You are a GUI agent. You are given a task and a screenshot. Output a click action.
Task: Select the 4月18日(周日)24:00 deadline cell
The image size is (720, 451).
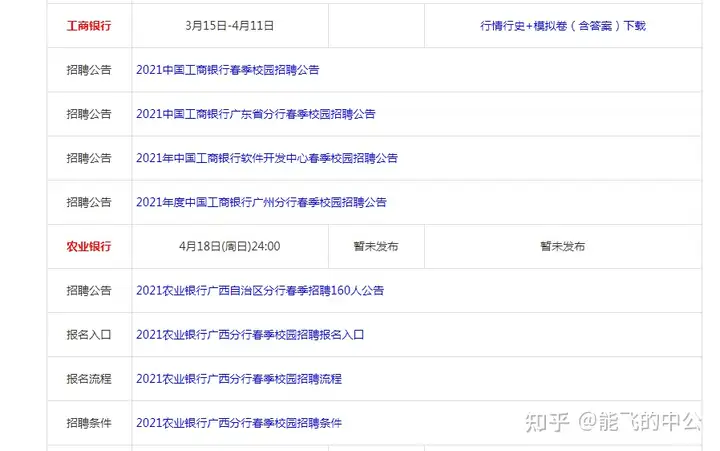click(230, 246)
